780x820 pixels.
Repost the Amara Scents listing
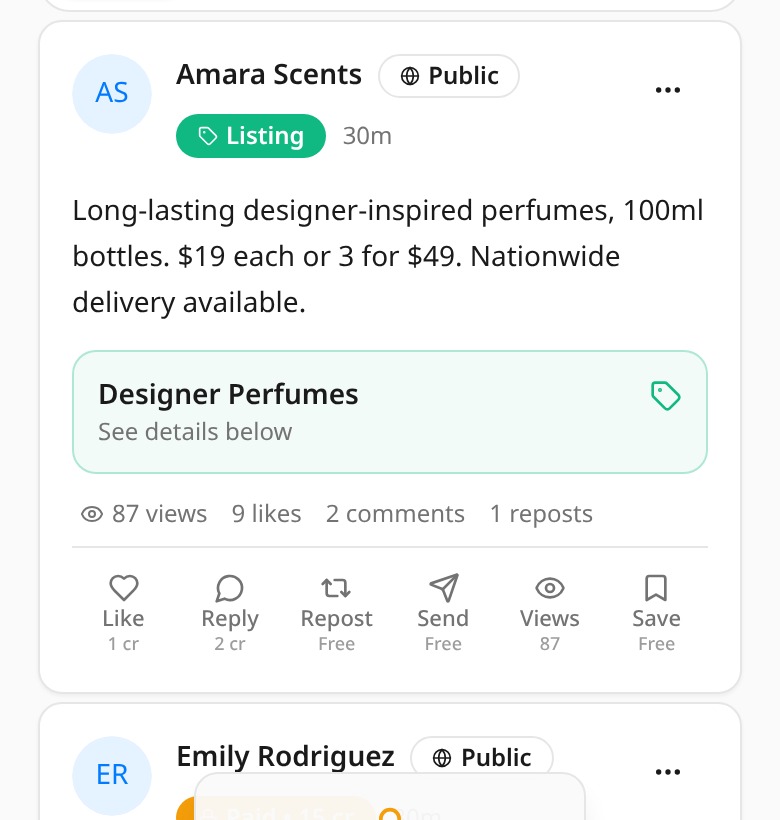pos(337,613)
